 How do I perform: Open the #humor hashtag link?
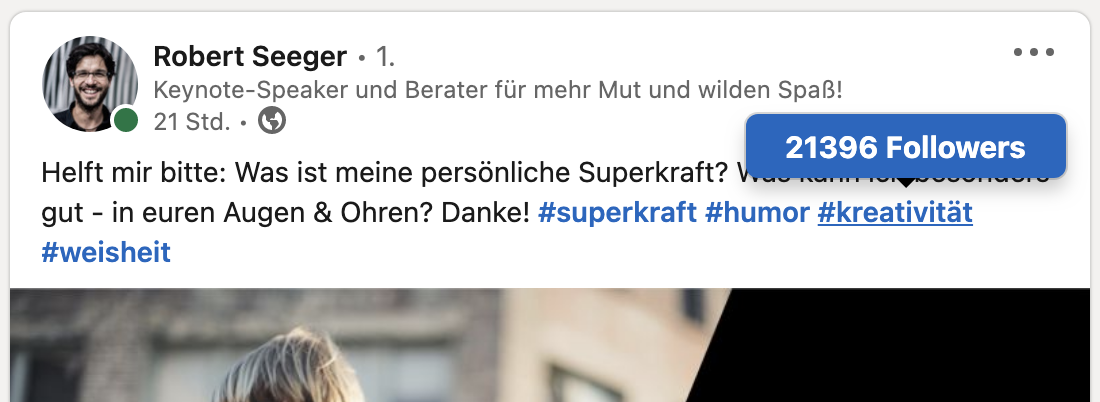(x=757, y=213)
